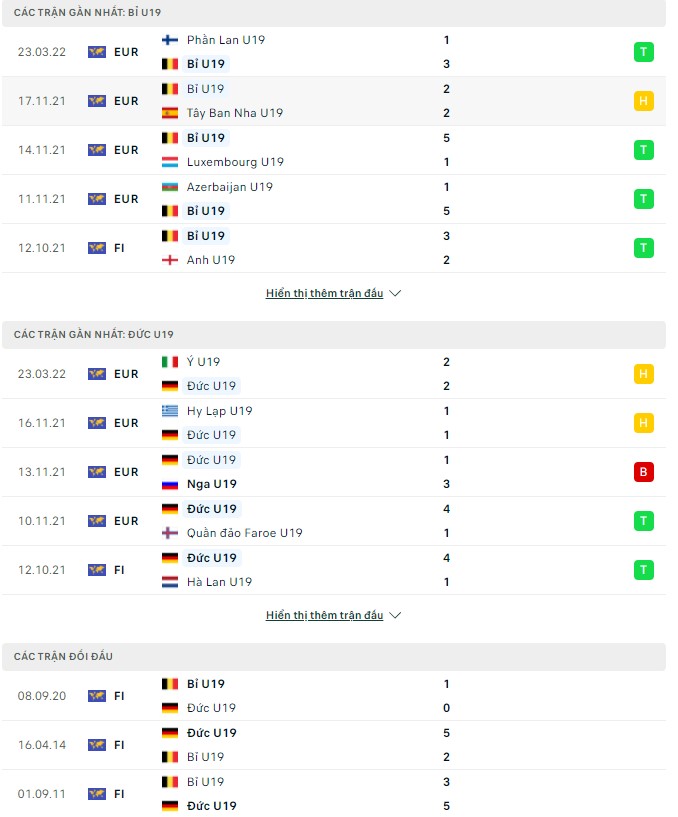Expand more matches under Bỉ U19 section
Viewport: 678px width, 817px height.
coord(333,294)
